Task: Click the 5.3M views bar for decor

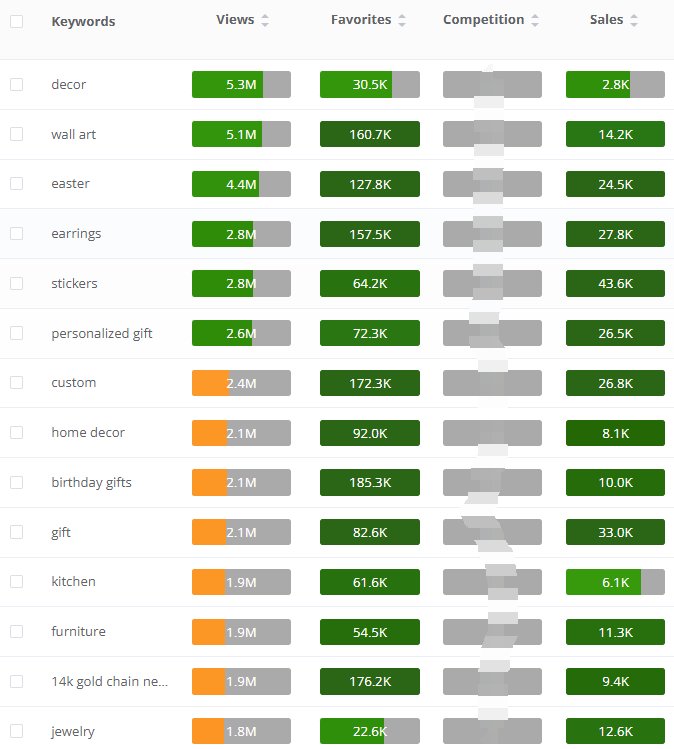Action: 241,85
